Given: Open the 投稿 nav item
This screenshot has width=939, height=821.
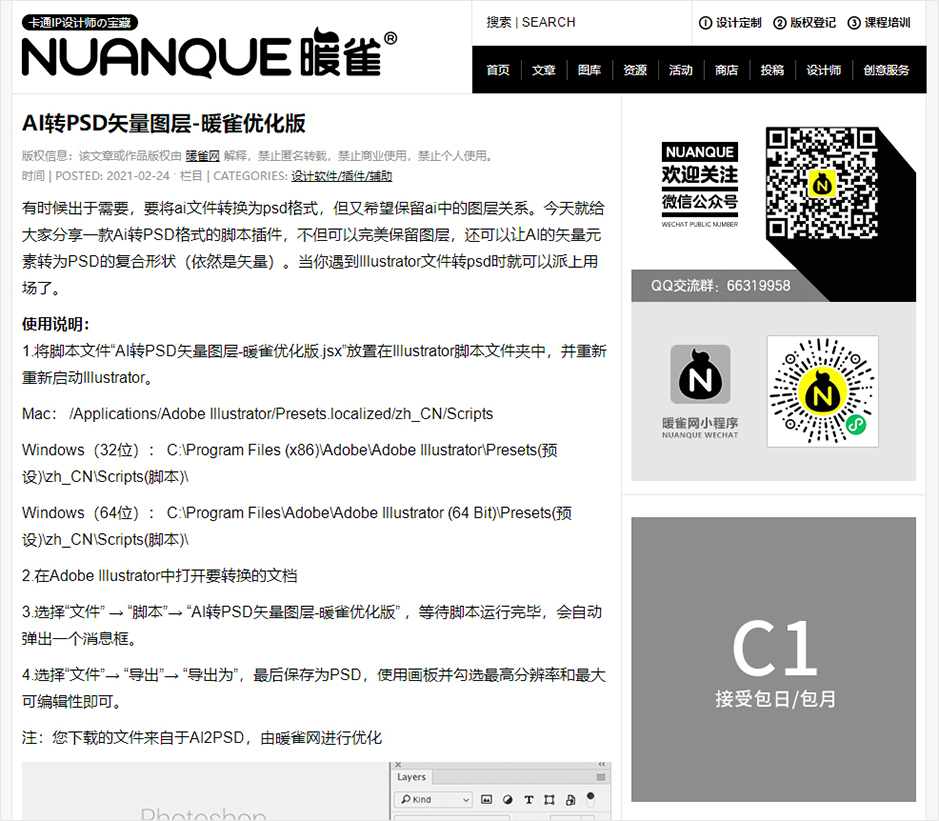Looking at the screenshot, I should (x=772, y=70).
